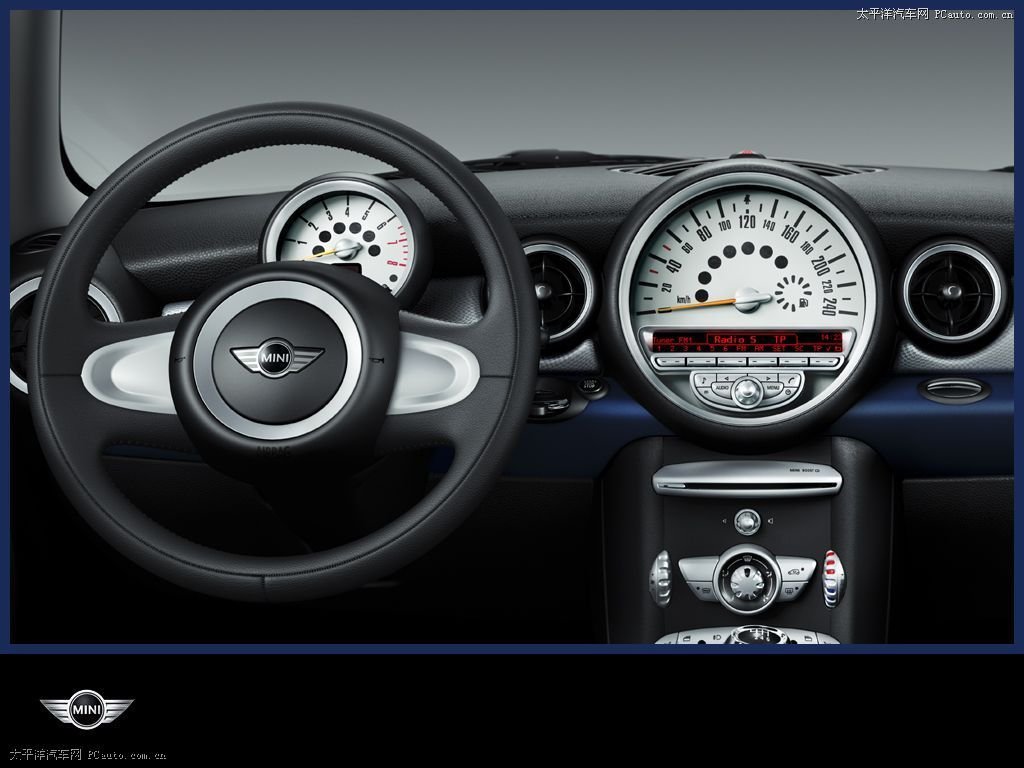Tap the MINI emblem on the steering wheel

277,357
